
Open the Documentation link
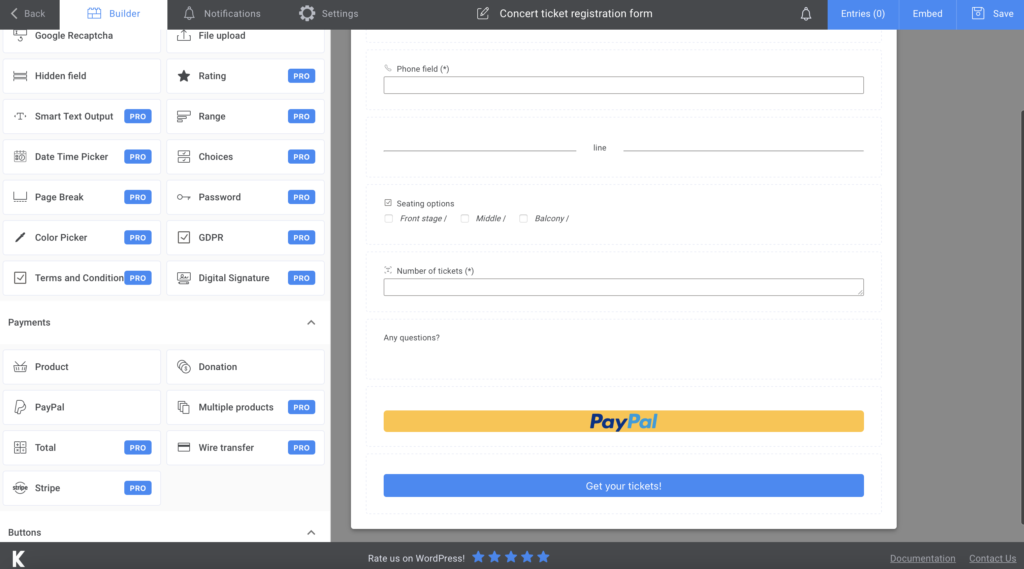coord(922,559)
